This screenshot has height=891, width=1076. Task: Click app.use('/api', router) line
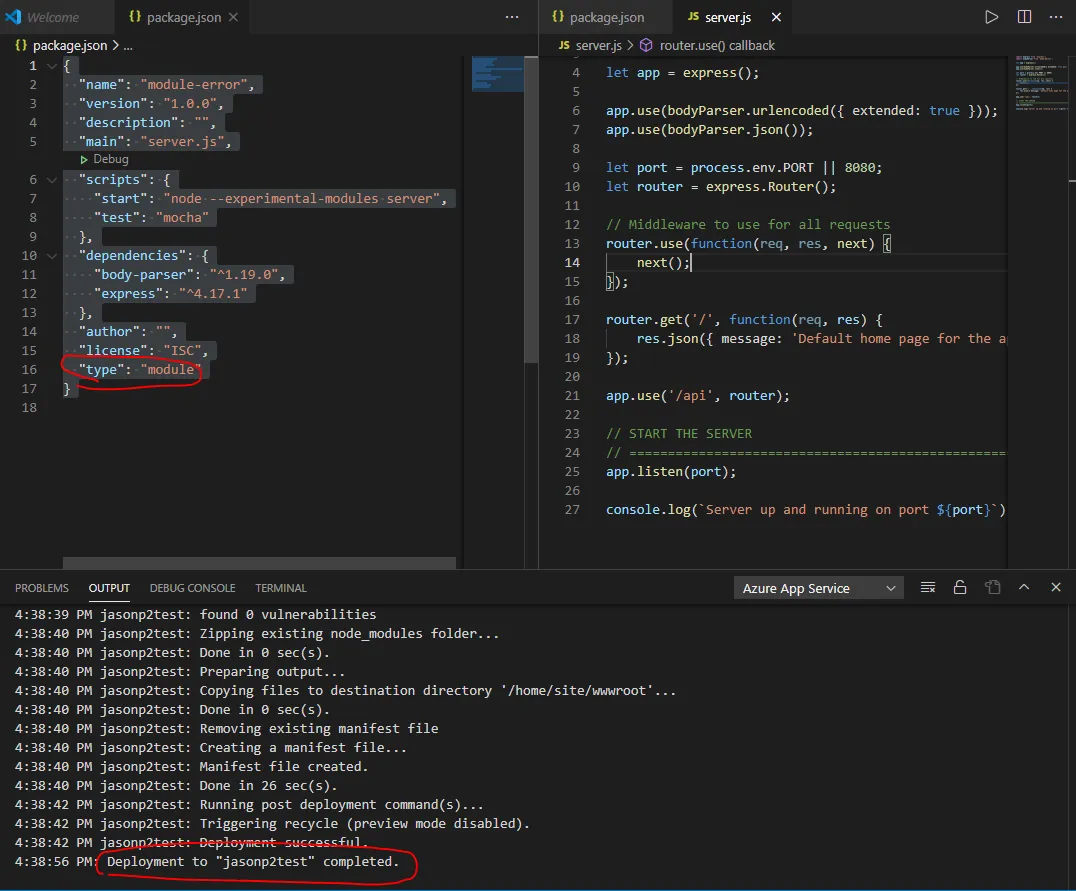(697, 395)
